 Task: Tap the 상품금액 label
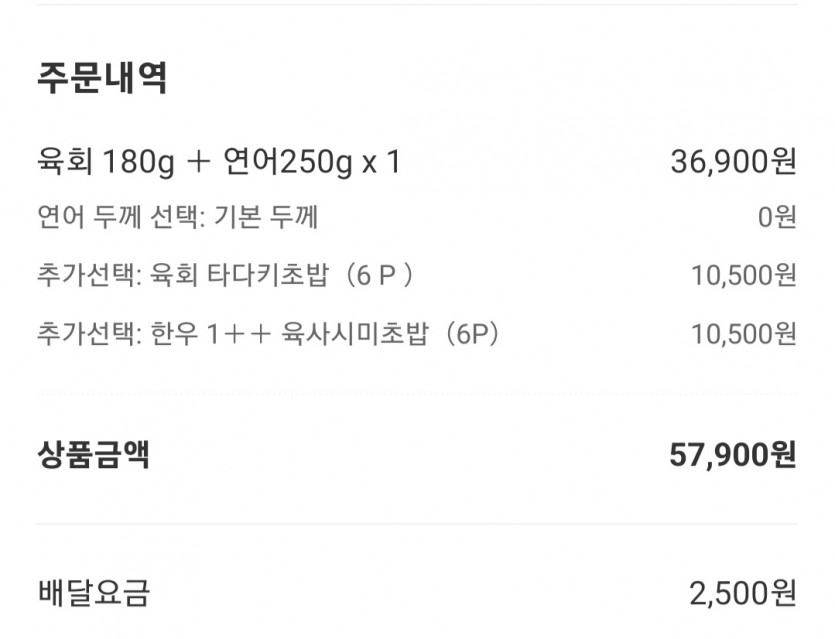point(93,454)
